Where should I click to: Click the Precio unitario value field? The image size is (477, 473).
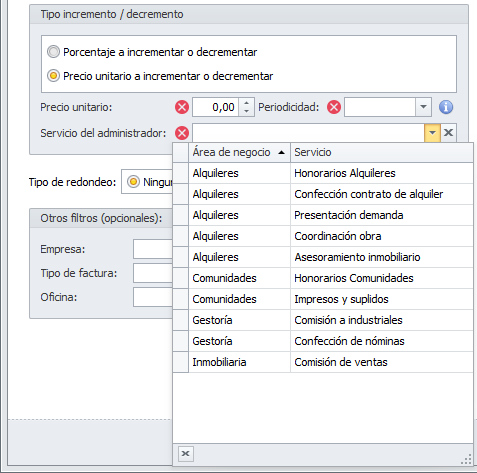point(215,107)
